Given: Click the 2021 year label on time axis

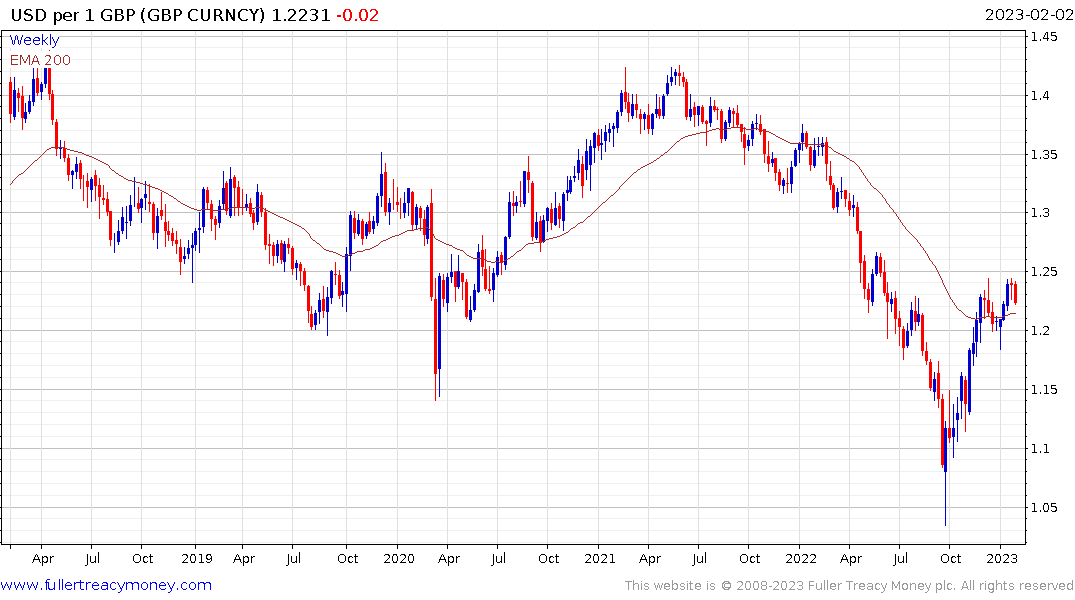Looking at the screenshot, I should pos(600,559).
